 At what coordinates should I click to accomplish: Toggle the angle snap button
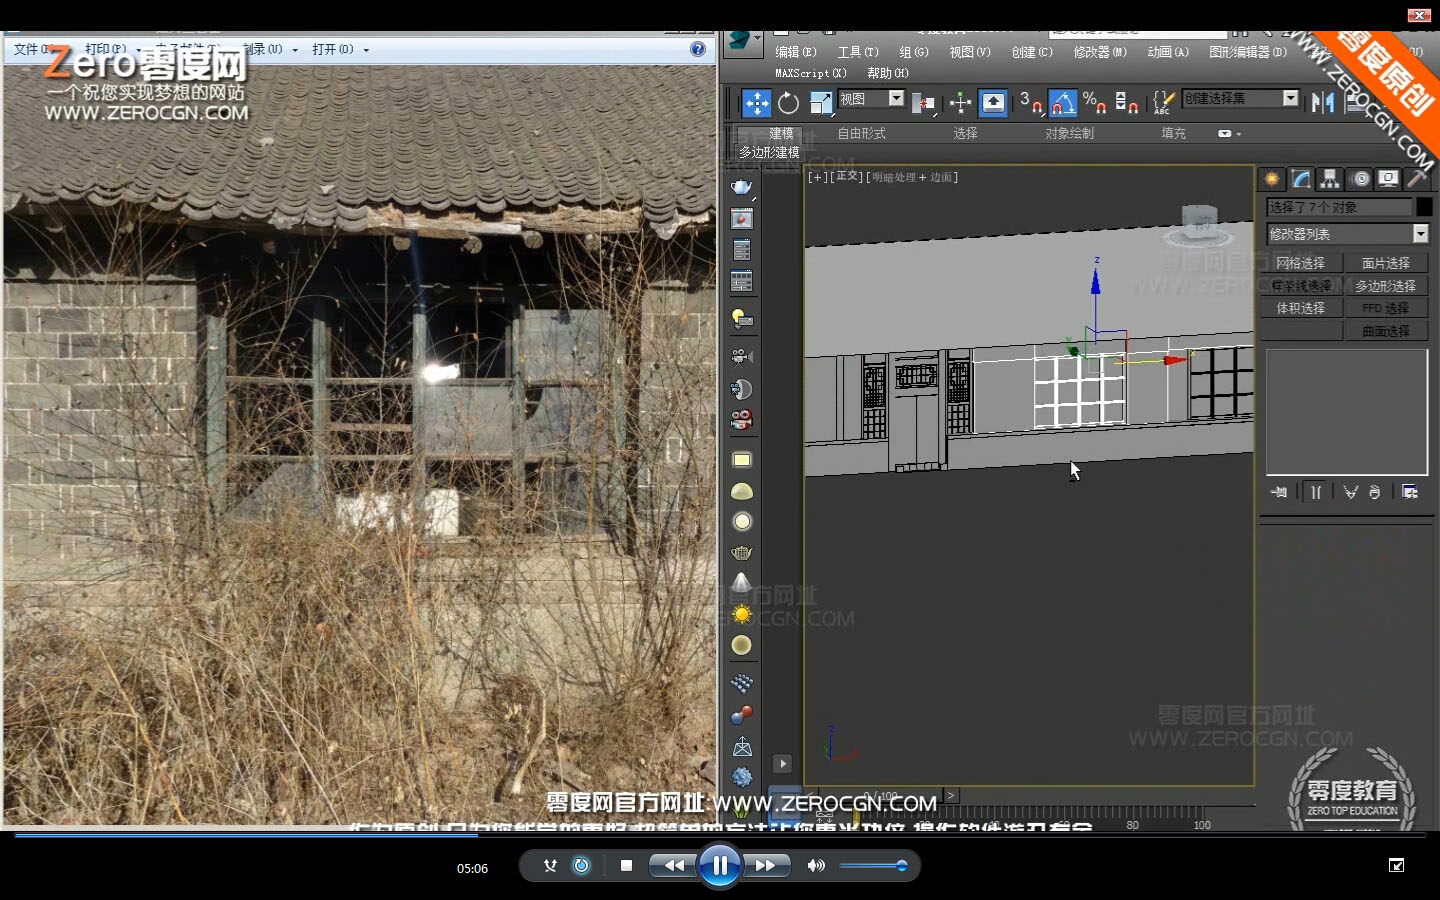point(1063,102)
